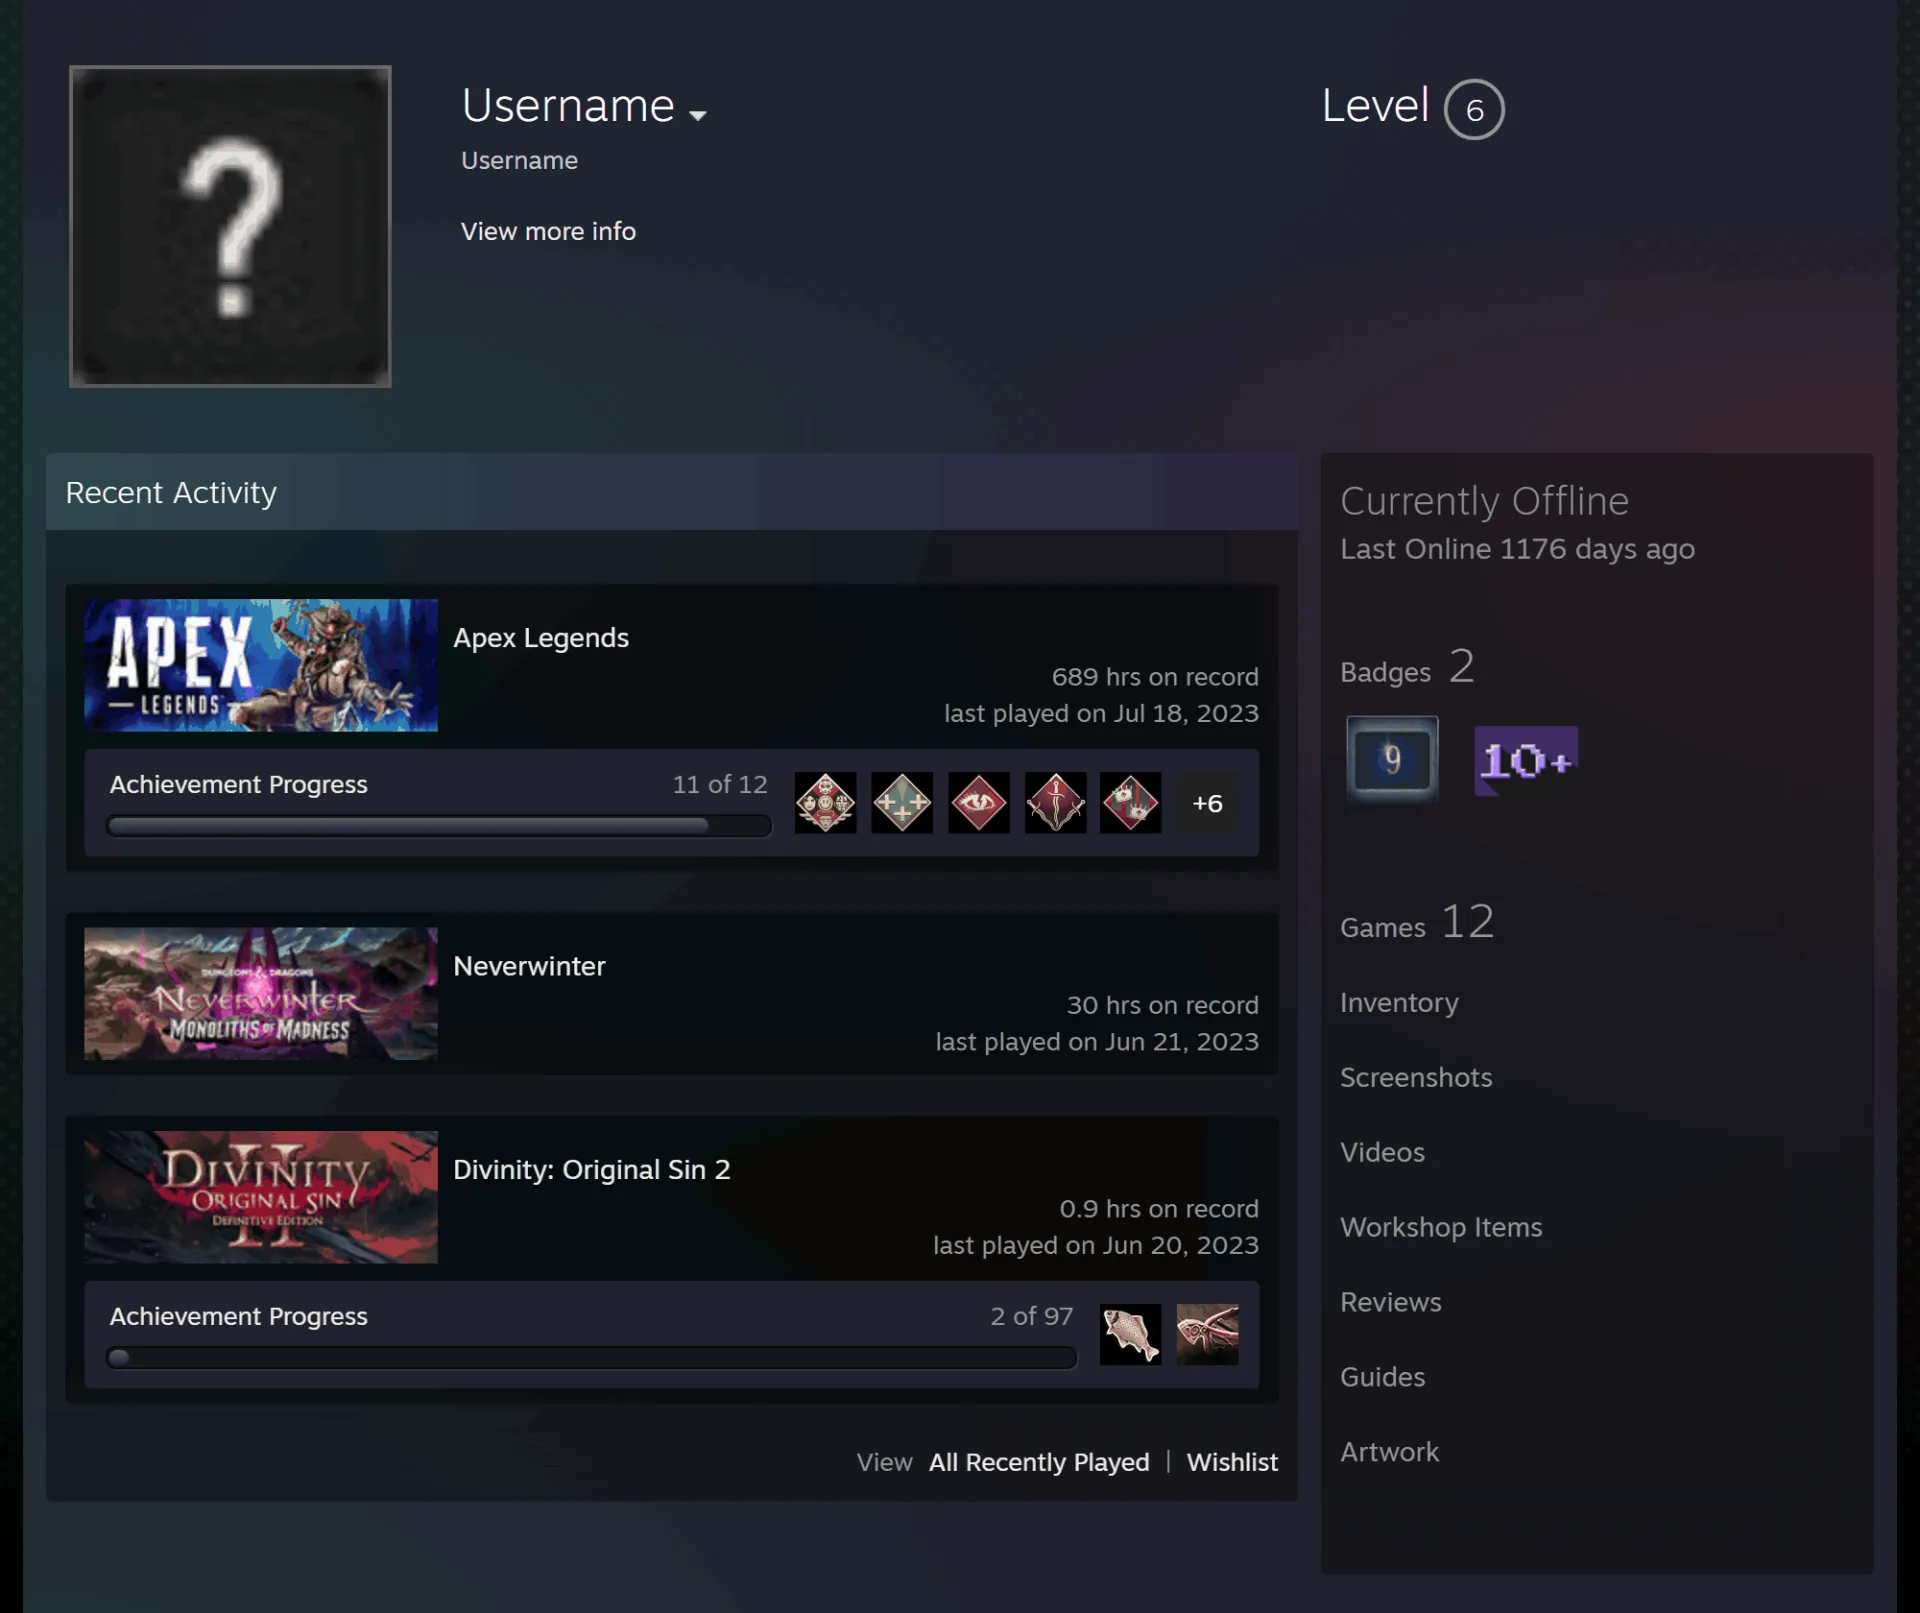Open the Divinity: Original Sin 2 title
This screenshot has width=1920, height=1613.
592,1170
